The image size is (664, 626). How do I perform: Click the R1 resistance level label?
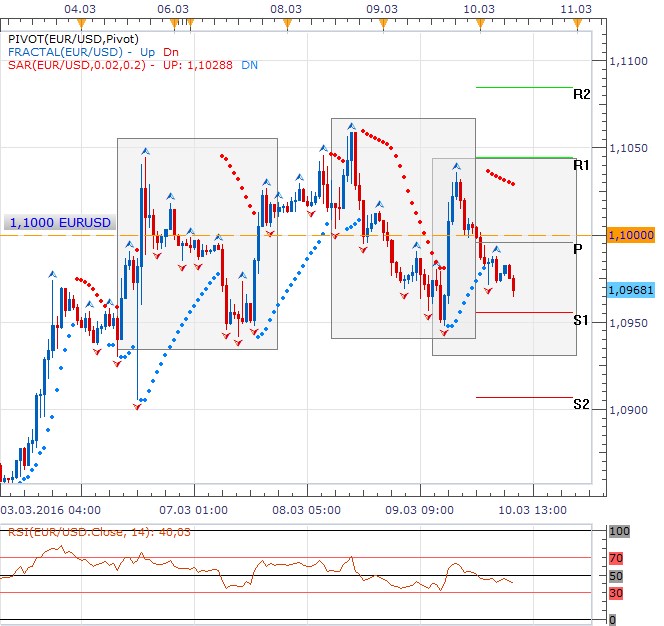(x=581, y=164)
